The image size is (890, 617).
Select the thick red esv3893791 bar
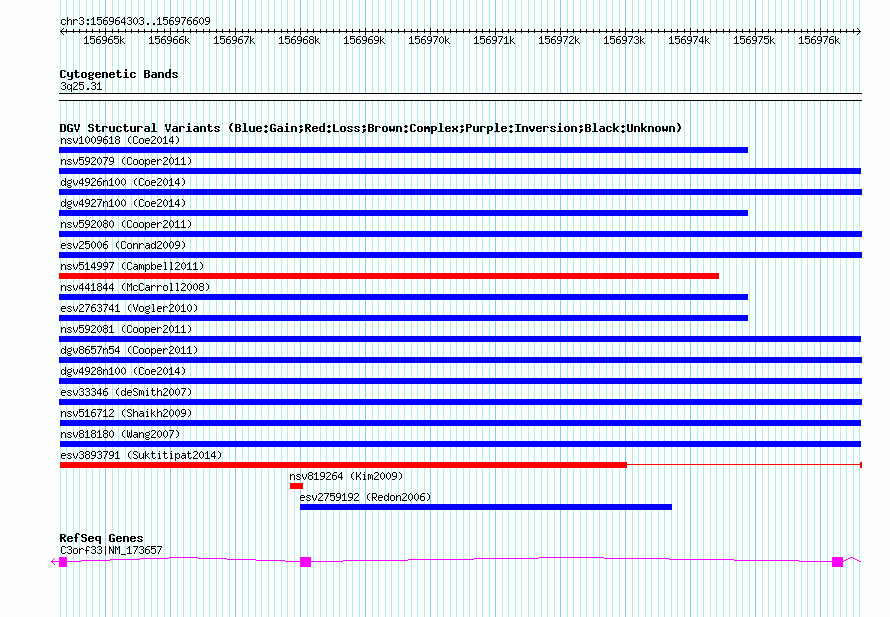tap(343, 465)
